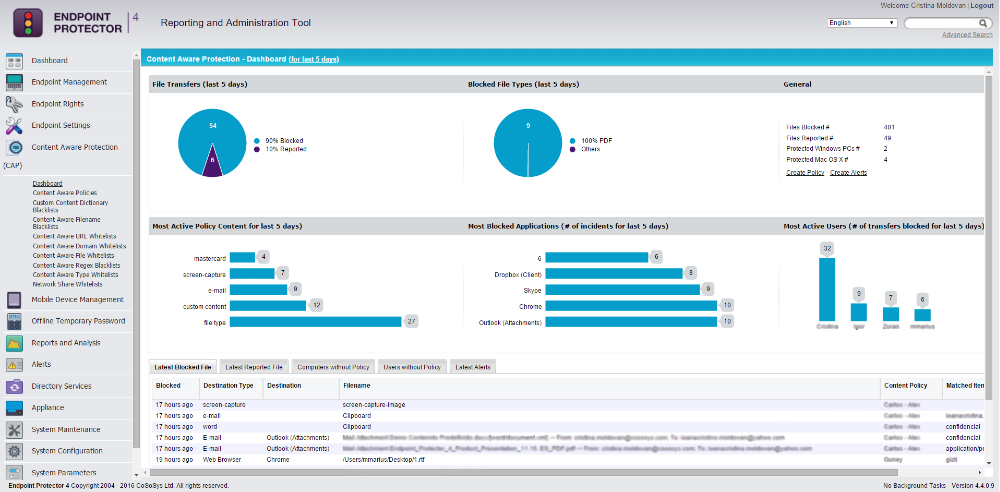Switch to Latest Alerts tab
The width and height of the screenshot is (1000, 492).
473,367
